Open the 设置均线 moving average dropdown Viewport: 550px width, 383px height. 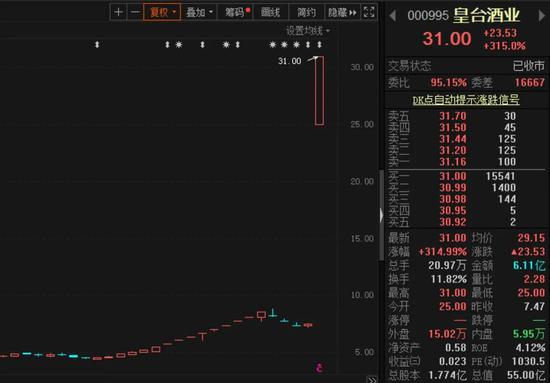point(308,31)
